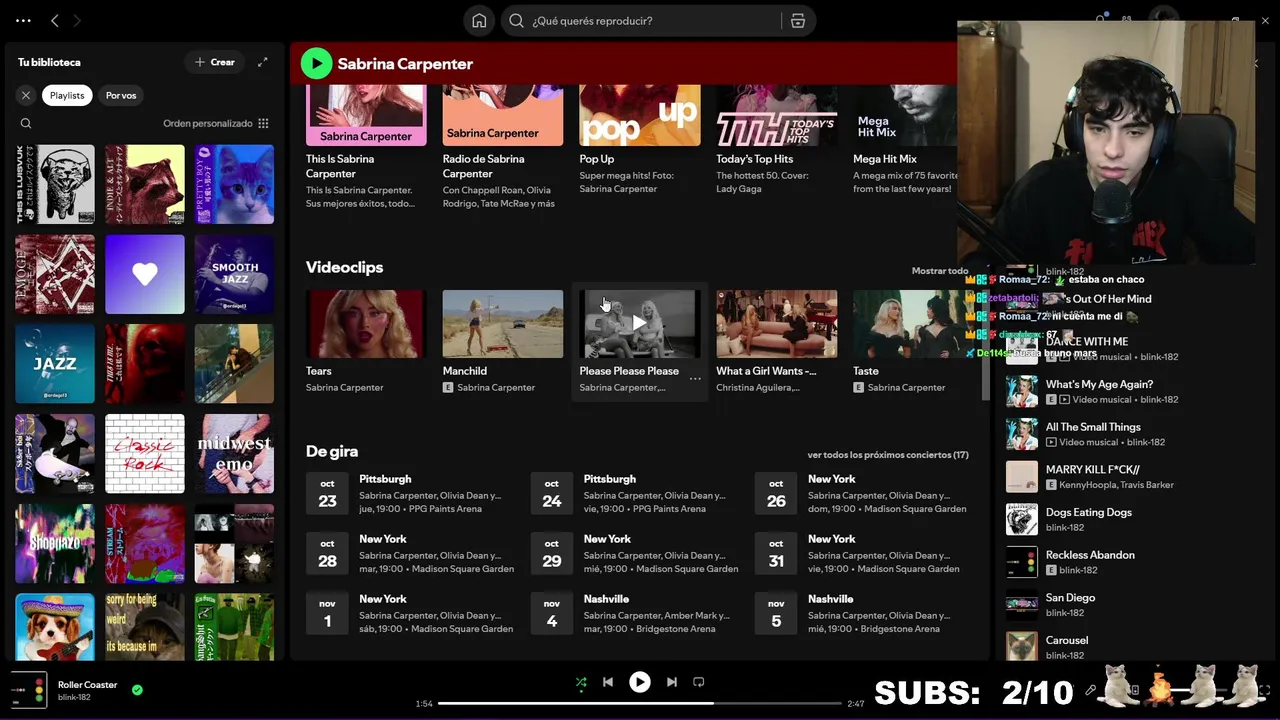Open the 'This Is Sabrina Carpenter' playlist card

pos(365,148)
